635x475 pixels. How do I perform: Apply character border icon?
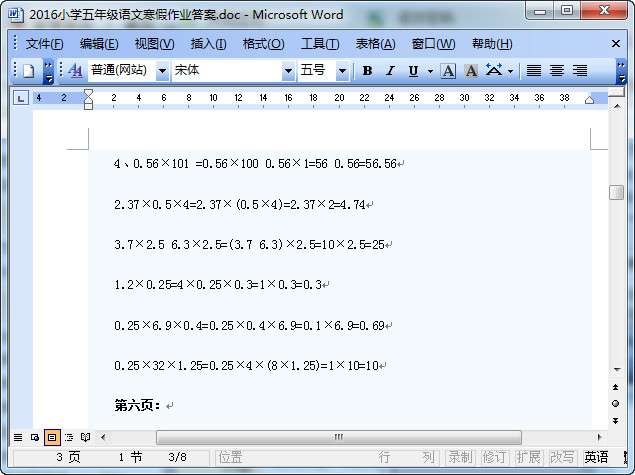point(448,71)
